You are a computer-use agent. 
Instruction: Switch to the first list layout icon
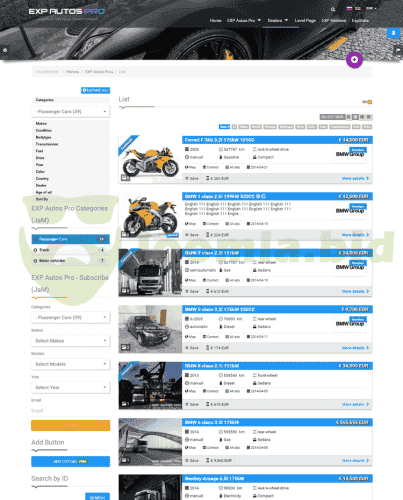click(x=349, y=117)
